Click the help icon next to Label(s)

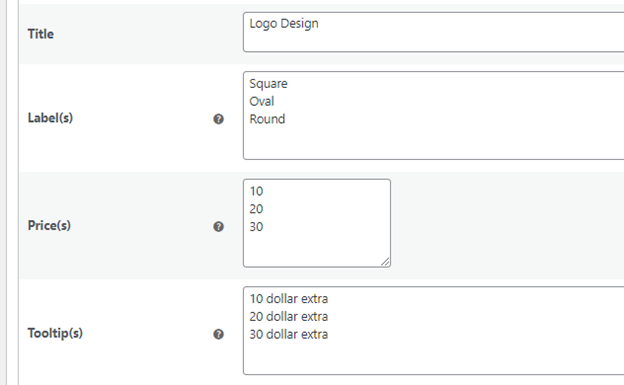click(x=218, y=119)
